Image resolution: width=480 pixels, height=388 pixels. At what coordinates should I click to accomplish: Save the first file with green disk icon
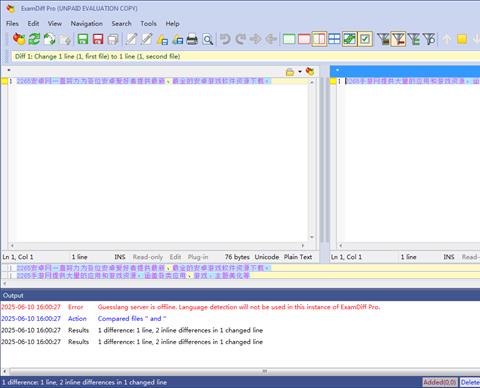[83, 39]
